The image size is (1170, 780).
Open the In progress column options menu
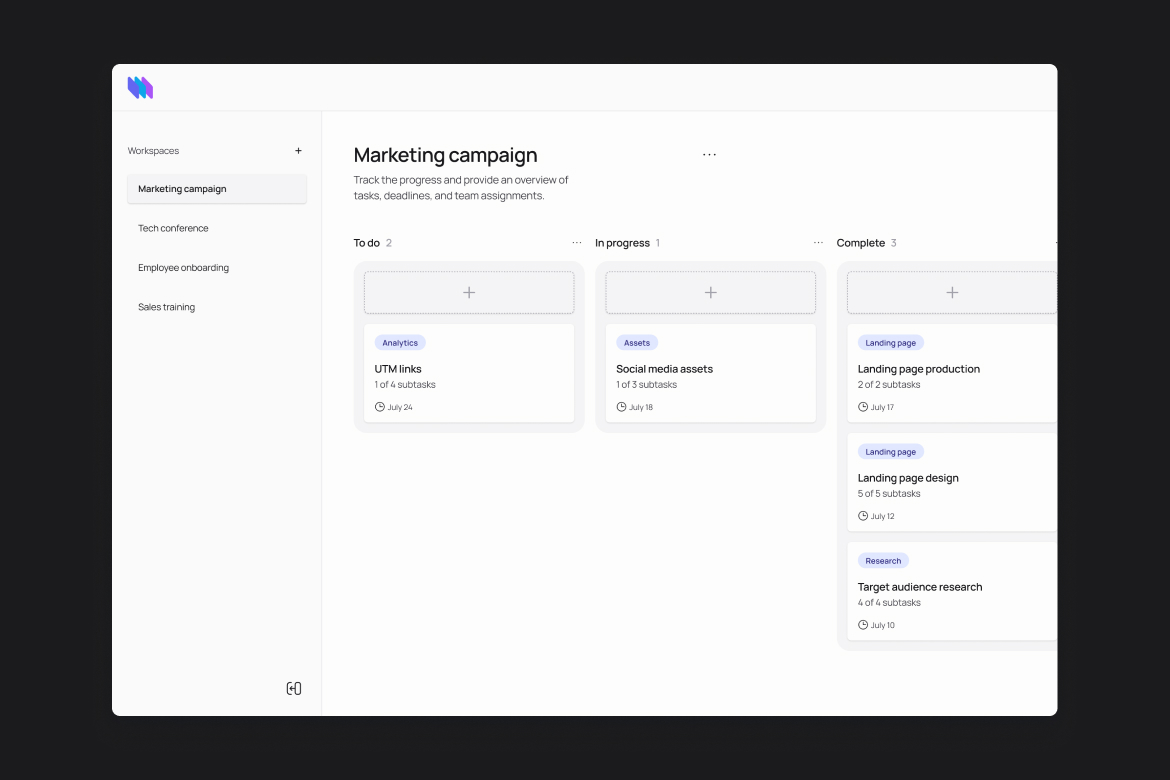[x=818, y=242]
